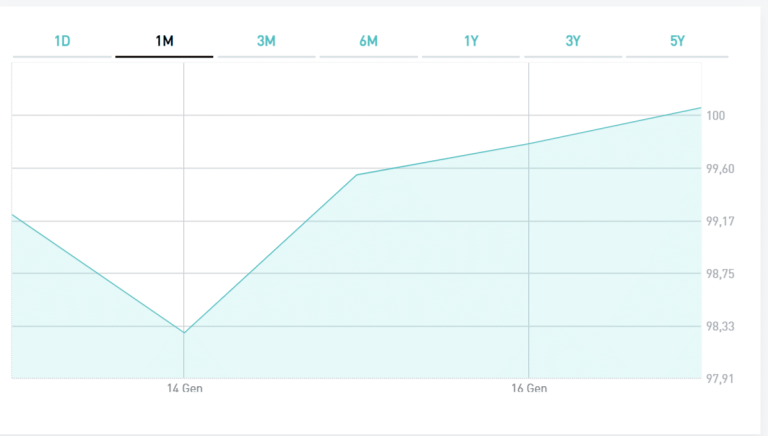Switch to the 1D time range tab

62,42
